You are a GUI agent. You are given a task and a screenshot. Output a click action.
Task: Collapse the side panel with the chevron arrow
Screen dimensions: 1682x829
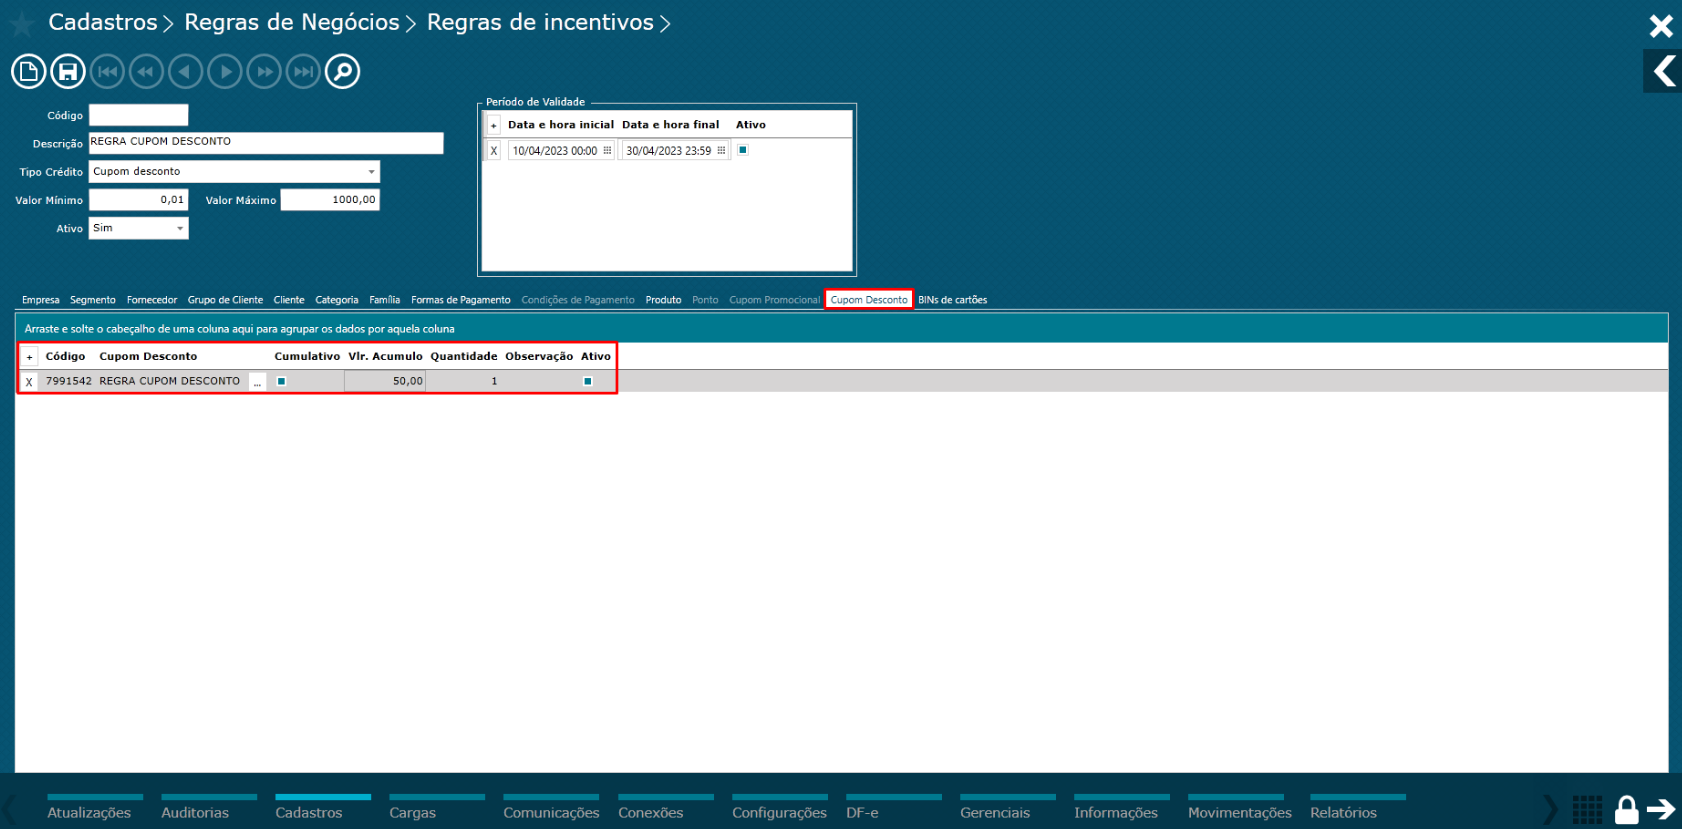[1663, 71]
